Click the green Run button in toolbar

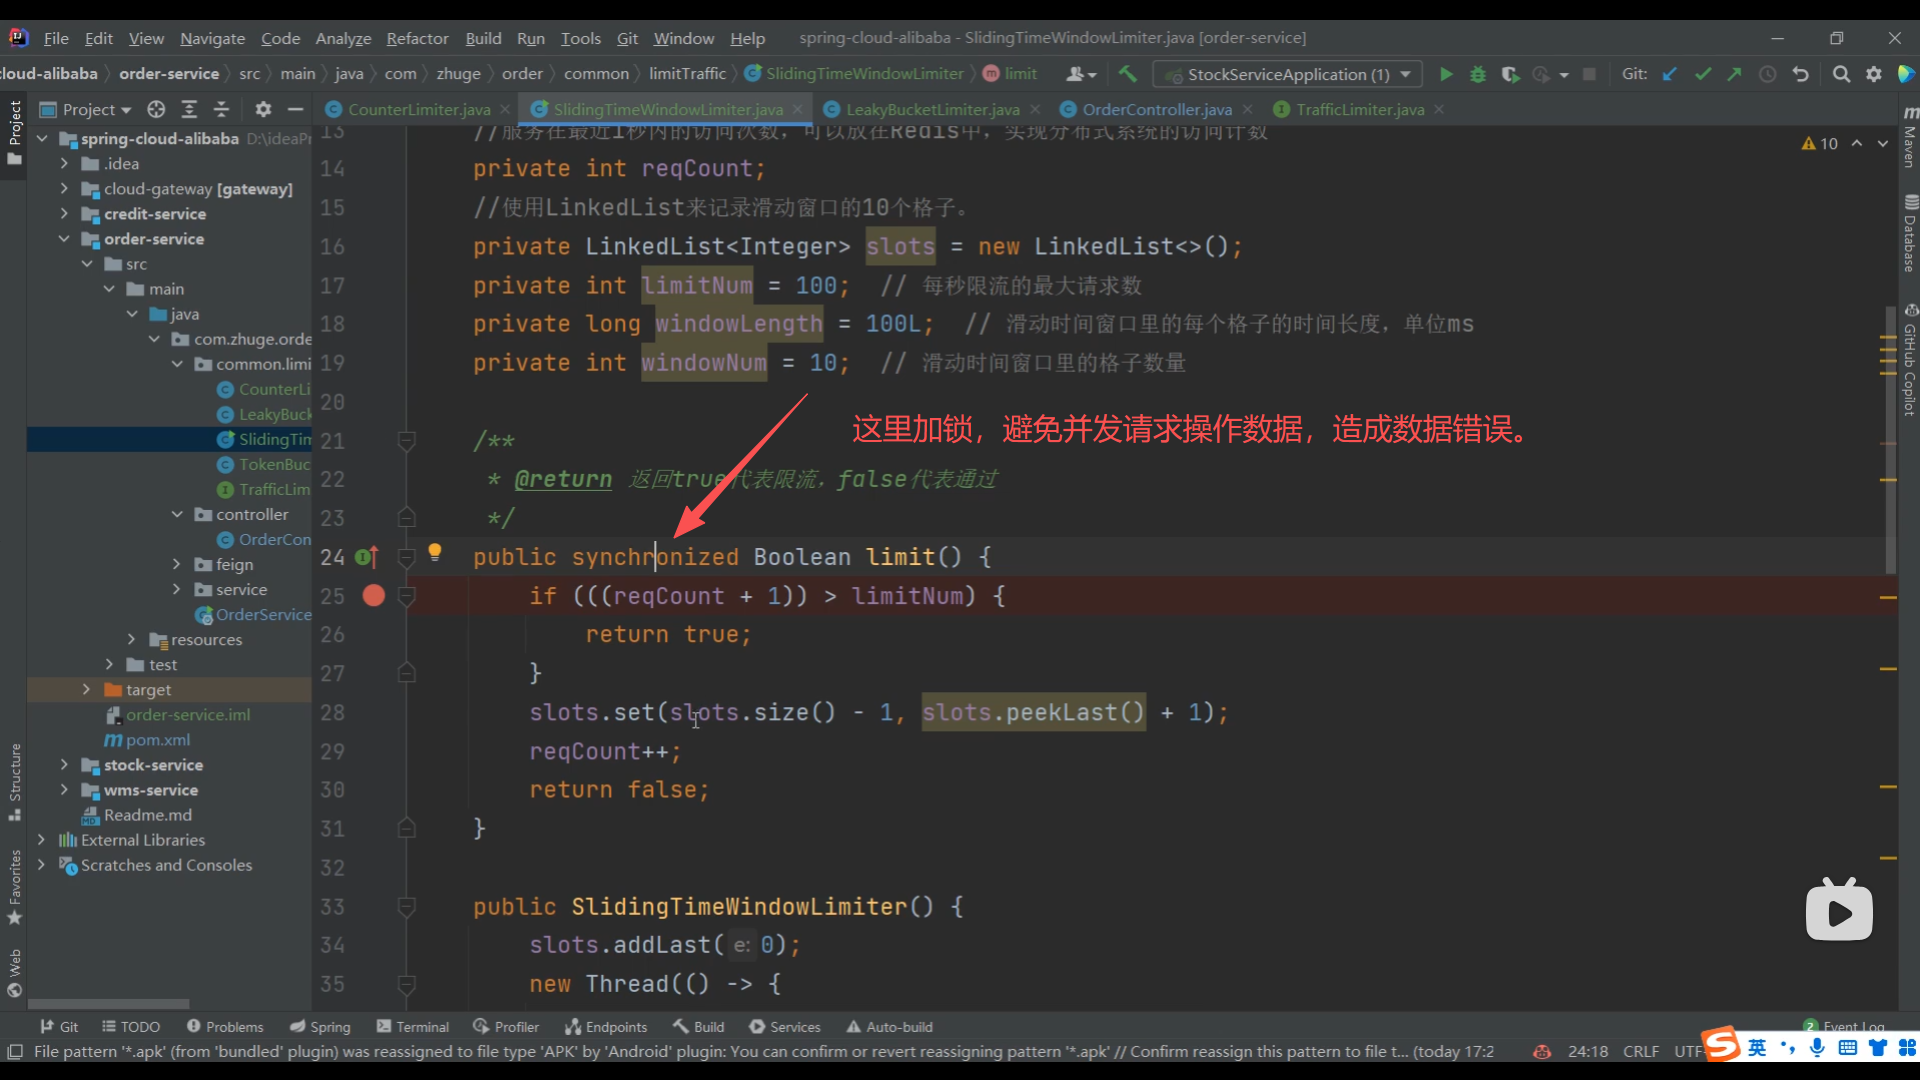coord(1446,74)
